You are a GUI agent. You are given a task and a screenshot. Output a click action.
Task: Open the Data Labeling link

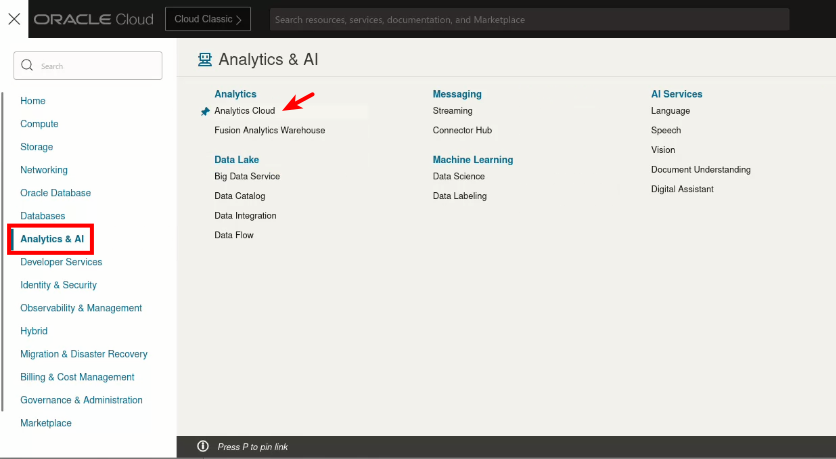[x=460, y=196]
